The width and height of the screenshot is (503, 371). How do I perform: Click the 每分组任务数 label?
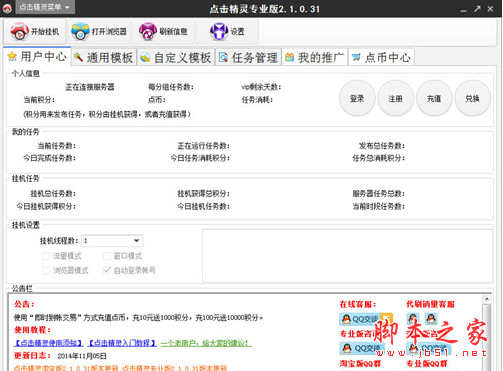tap(171, 87)
